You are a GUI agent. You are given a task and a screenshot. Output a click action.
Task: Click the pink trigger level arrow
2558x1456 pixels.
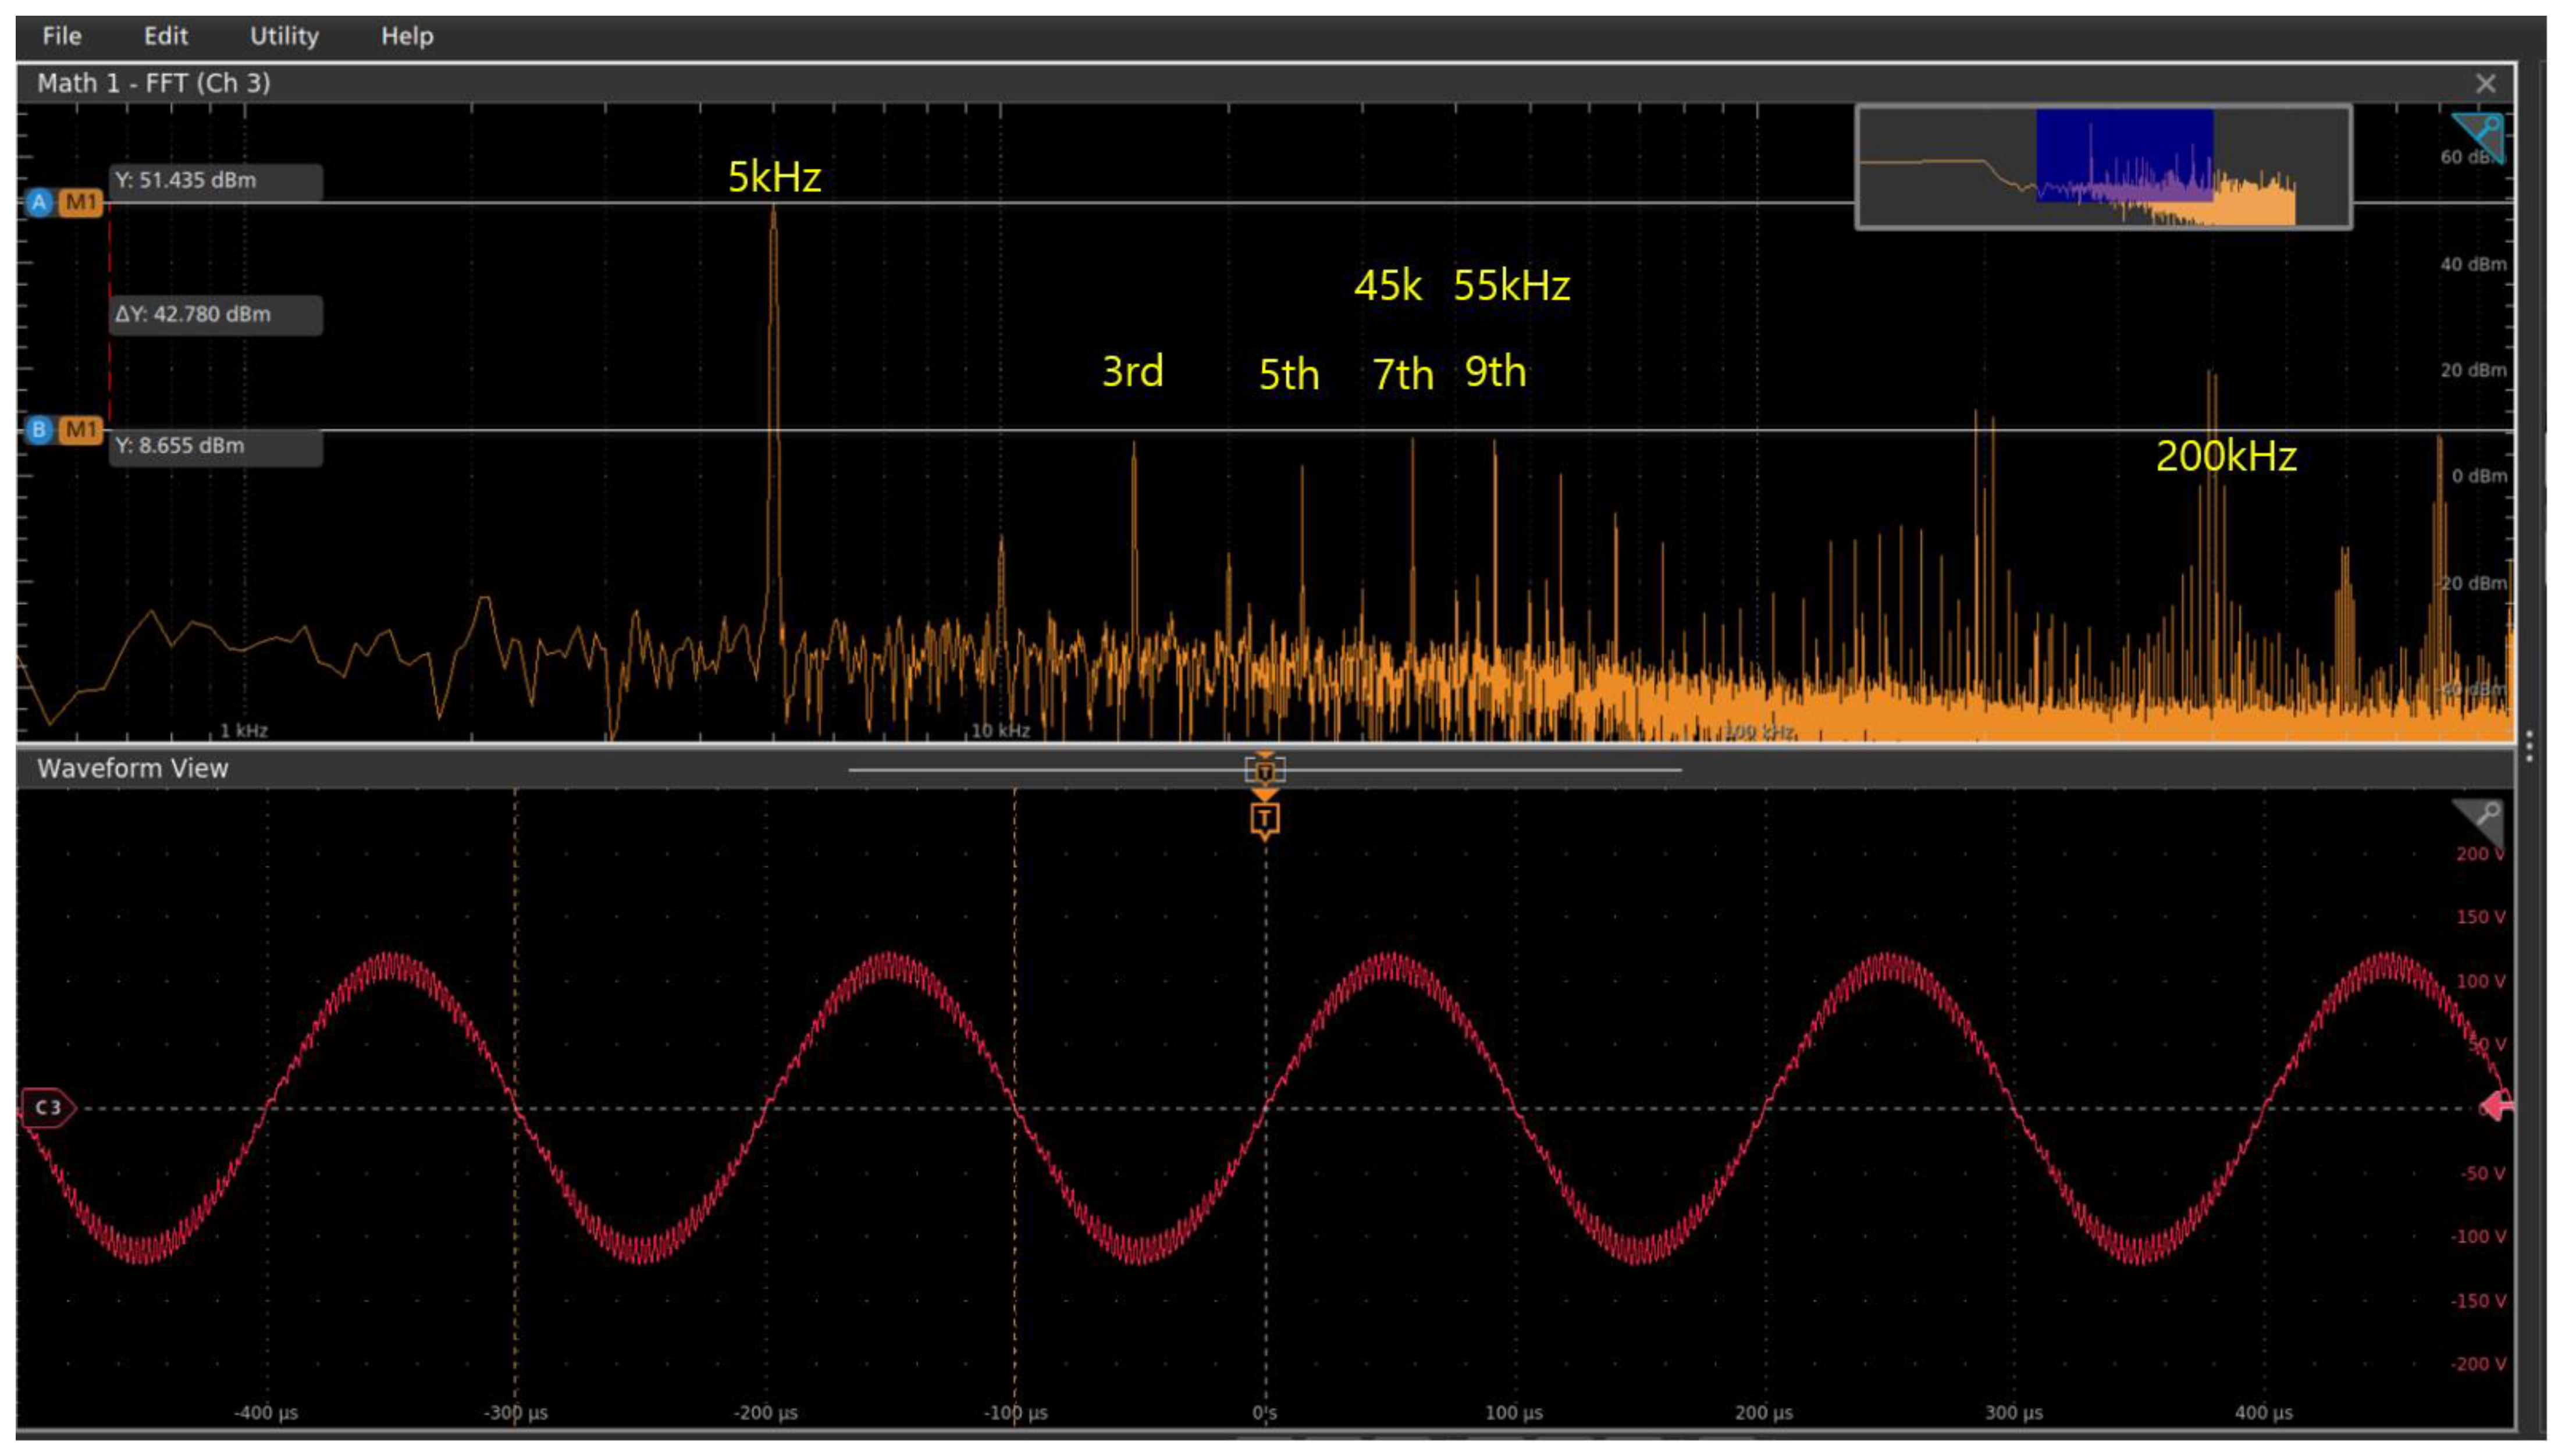pos(2497,1106)
